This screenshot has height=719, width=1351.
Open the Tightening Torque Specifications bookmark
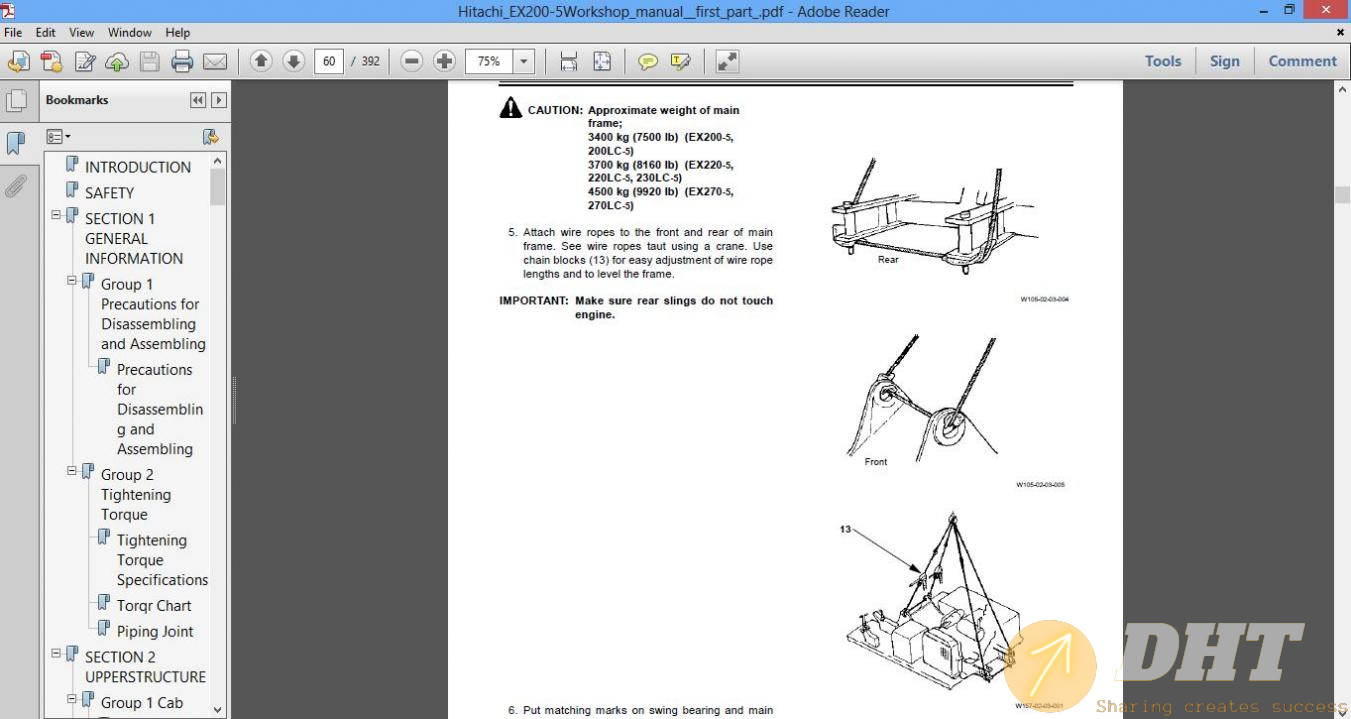coord(162,560)
